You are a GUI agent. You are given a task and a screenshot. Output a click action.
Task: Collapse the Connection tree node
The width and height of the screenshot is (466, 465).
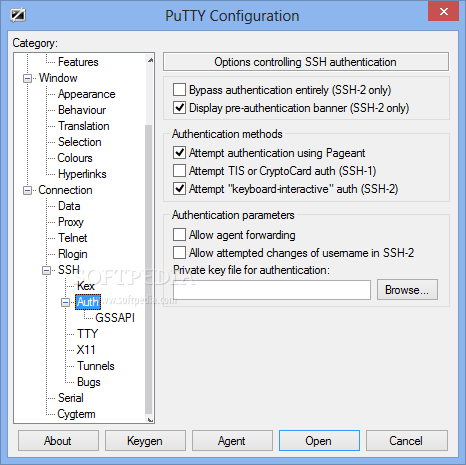click(27, 191)
